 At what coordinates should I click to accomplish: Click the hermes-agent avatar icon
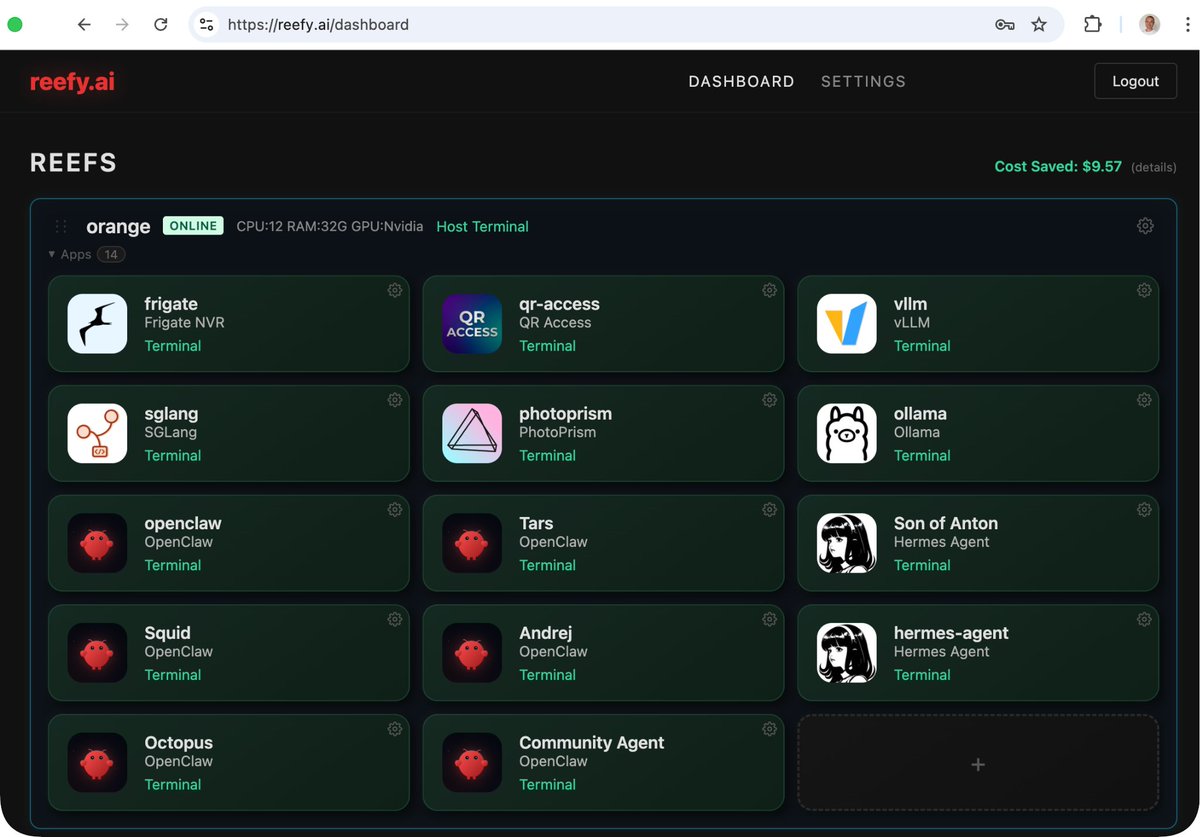[x=847, y=653]
